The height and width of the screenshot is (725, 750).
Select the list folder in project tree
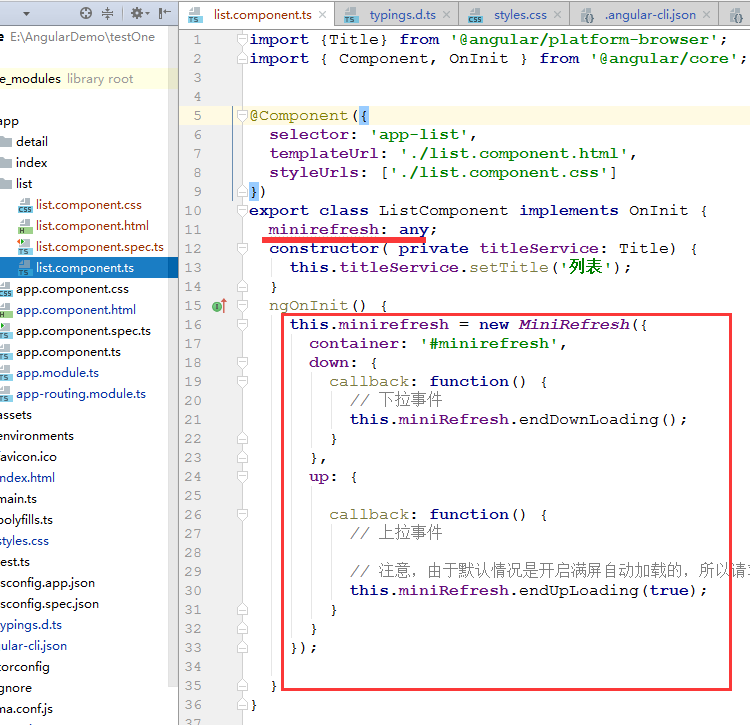coord(24,184)
